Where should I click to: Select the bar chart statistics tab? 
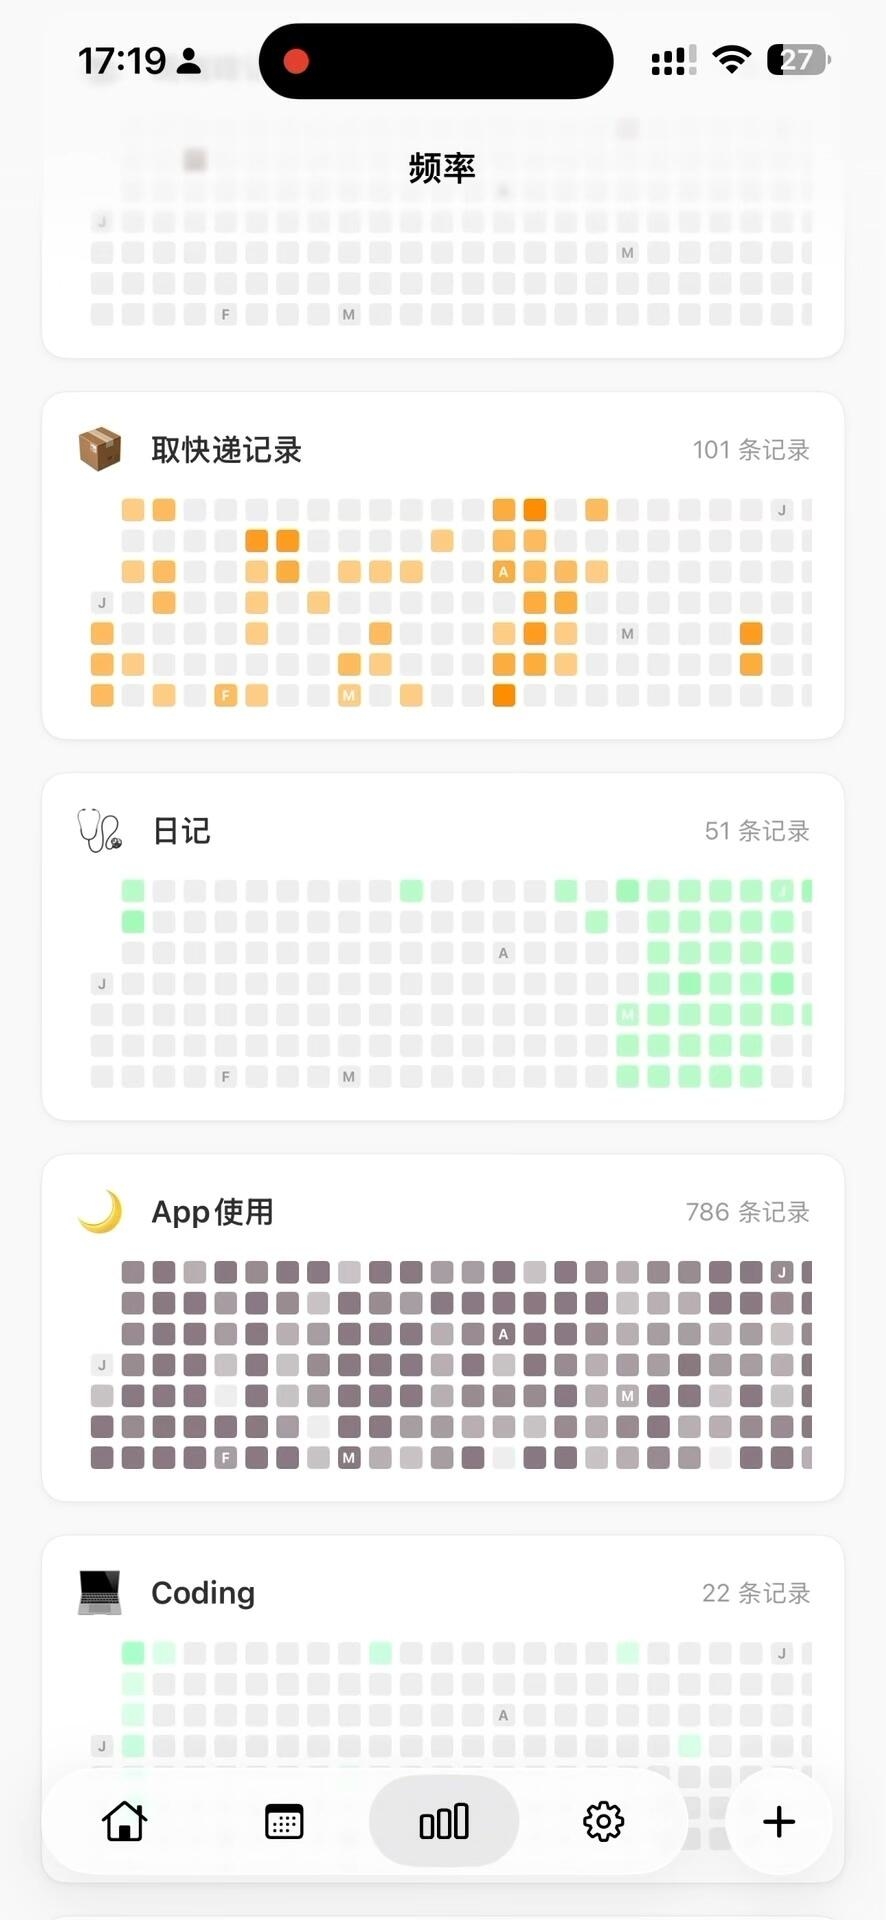point(444,1821)
